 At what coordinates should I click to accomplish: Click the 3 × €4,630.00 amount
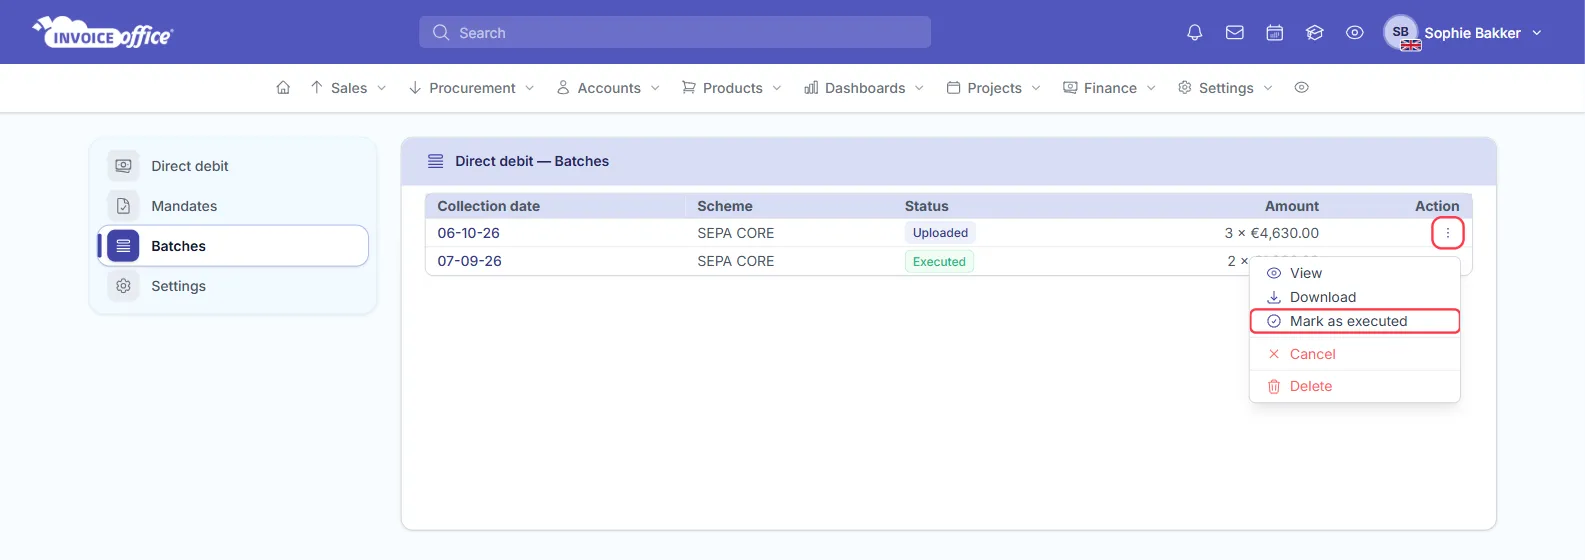1272,233
